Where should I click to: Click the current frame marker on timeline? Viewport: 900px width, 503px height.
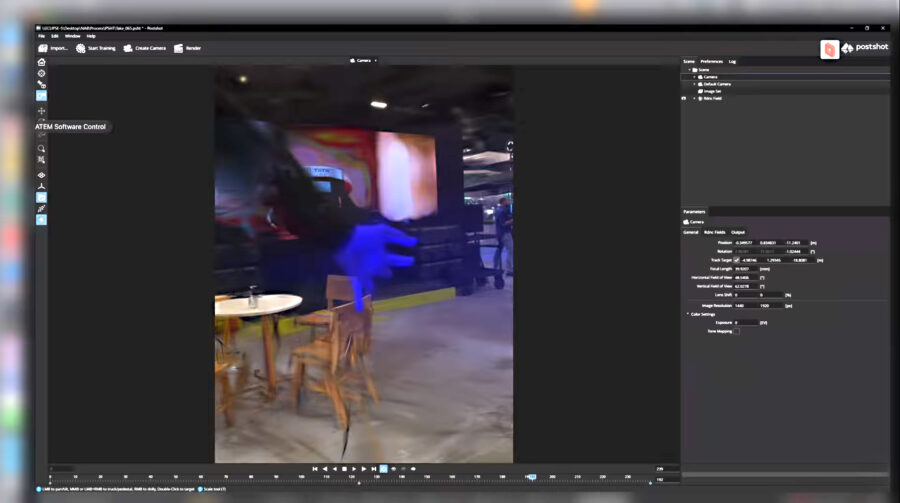coord(532,477)
